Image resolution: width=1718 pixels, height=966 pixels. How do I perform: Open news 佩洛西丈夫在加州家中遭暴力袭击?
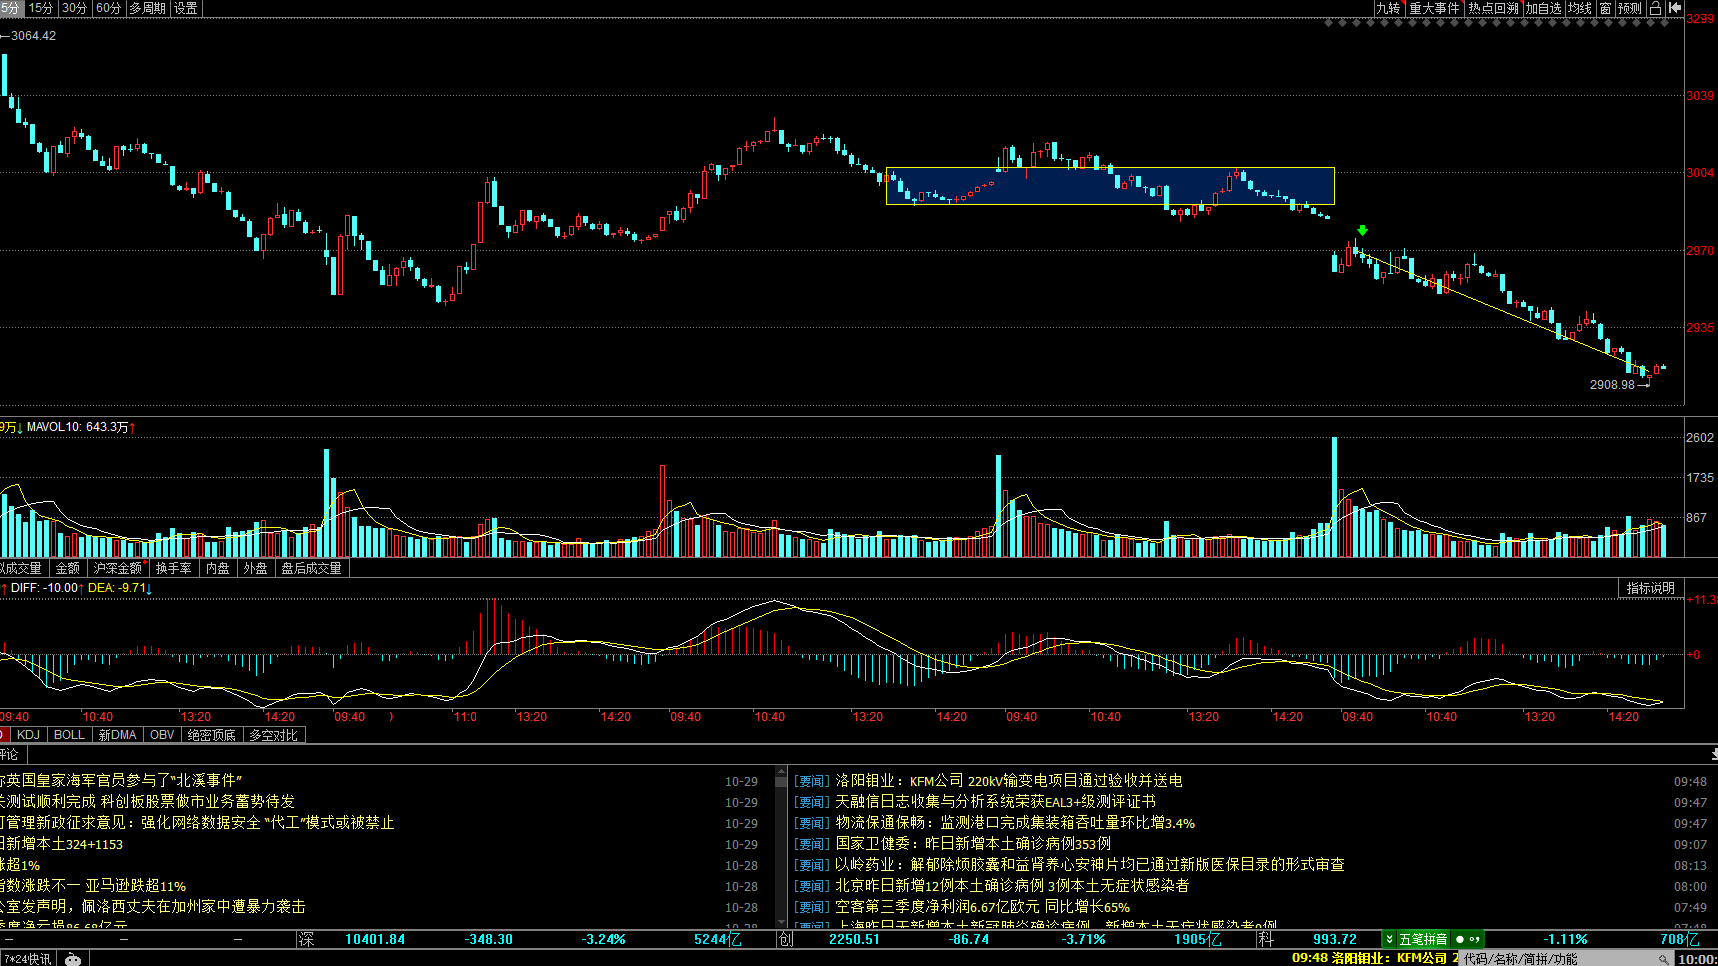(x=153, y=906)
